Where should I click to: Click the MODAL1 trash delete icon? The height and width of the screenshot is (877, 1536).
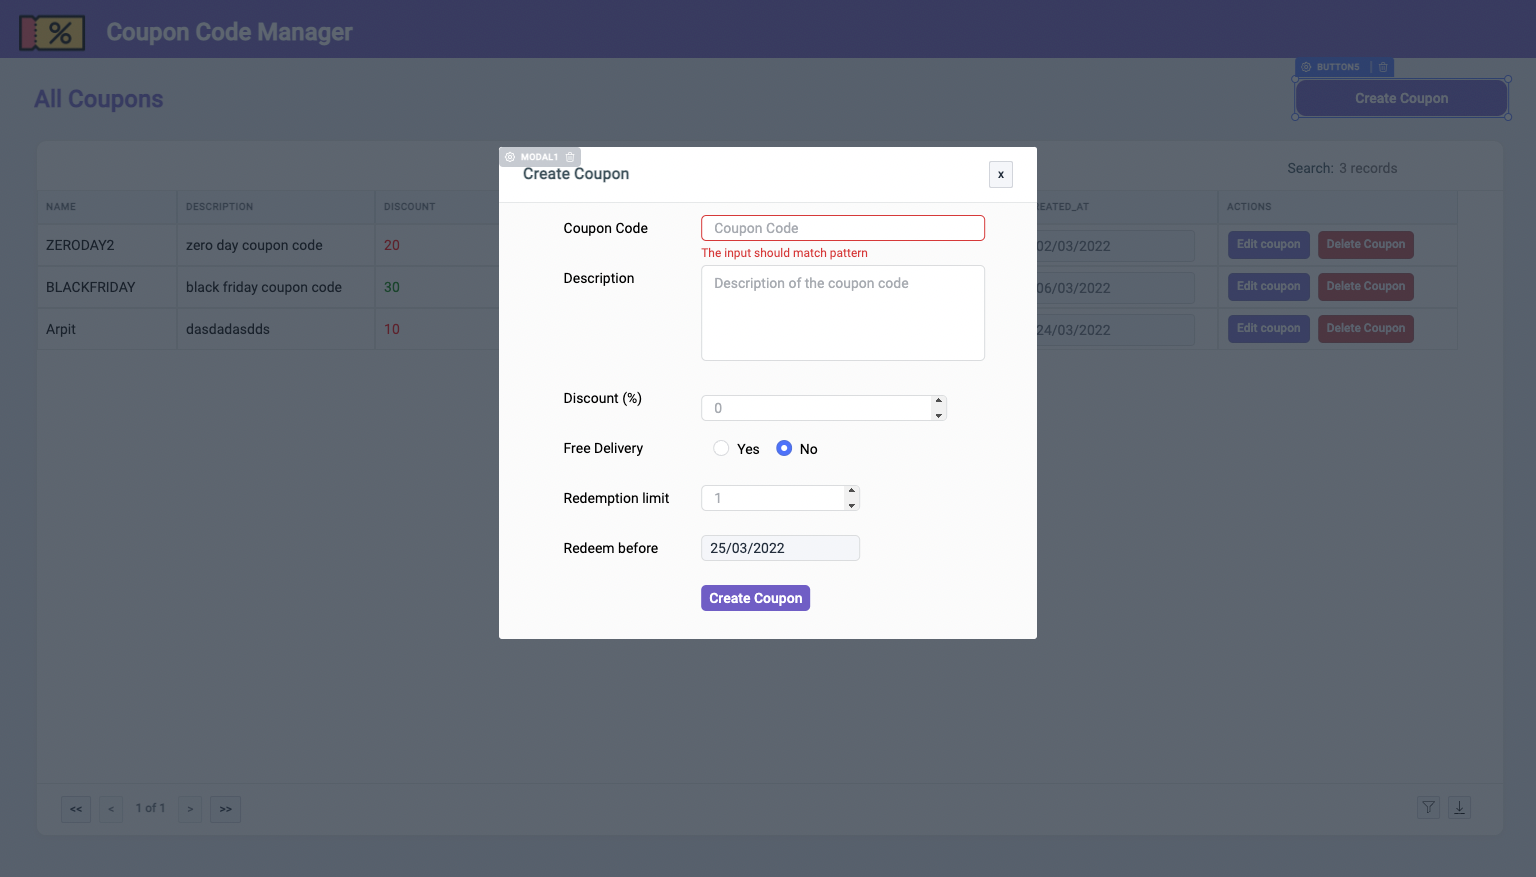(x=570, y=157)
